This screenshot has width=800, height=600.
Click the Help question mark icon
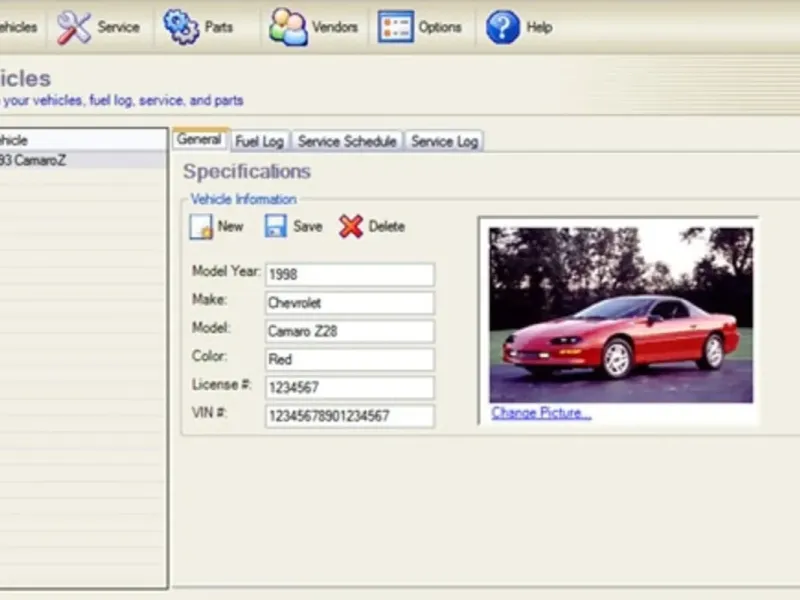coord(503,27)
